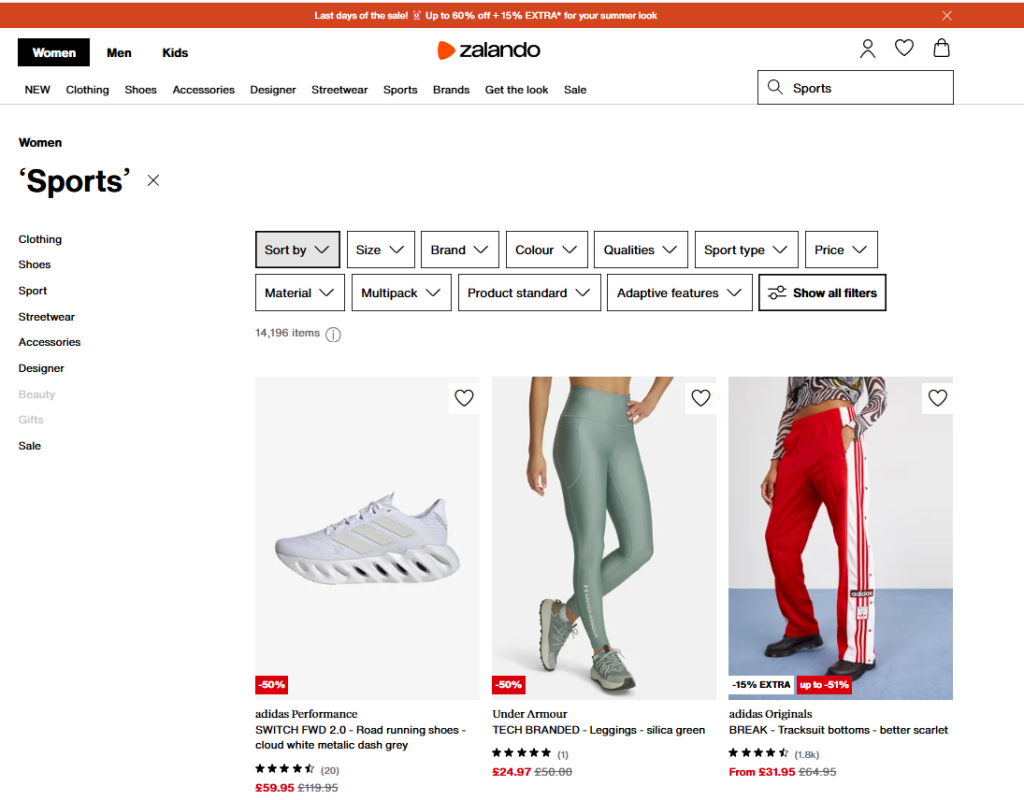The image size is (1024, 800).
Task: Select Streetwear in the left sidebar
Action: coord(46,317)
